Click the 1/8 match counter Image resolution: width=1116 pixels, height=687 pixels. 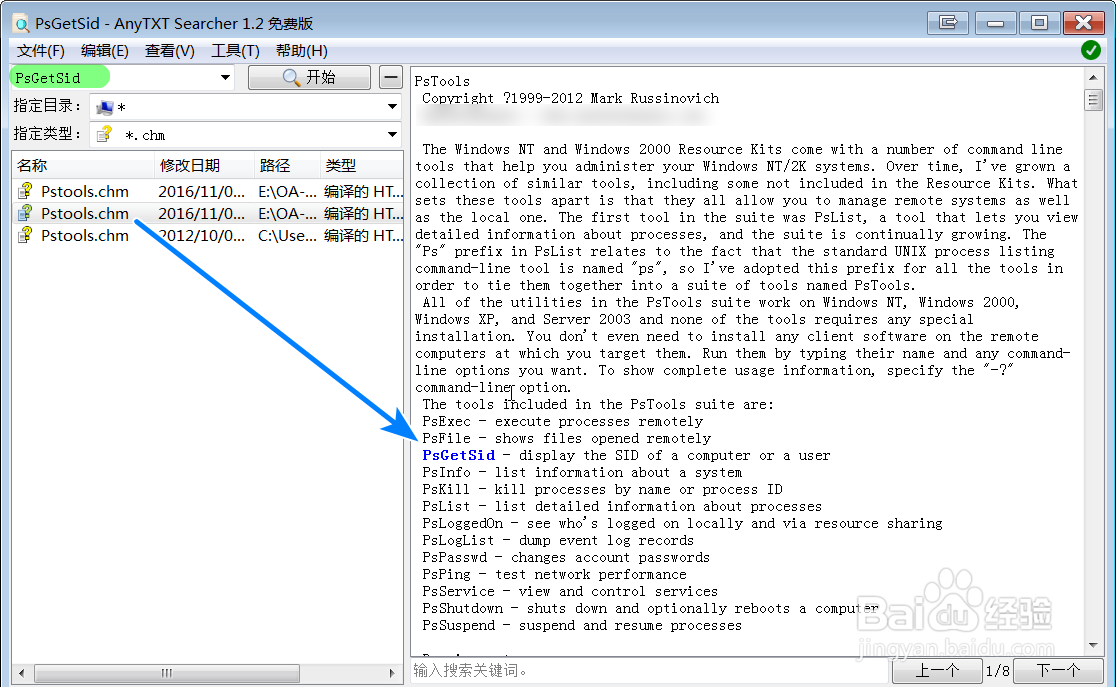(997, 671)
